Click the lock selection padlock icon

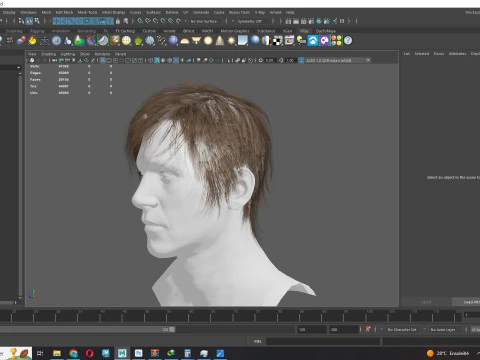pos(118,21)
